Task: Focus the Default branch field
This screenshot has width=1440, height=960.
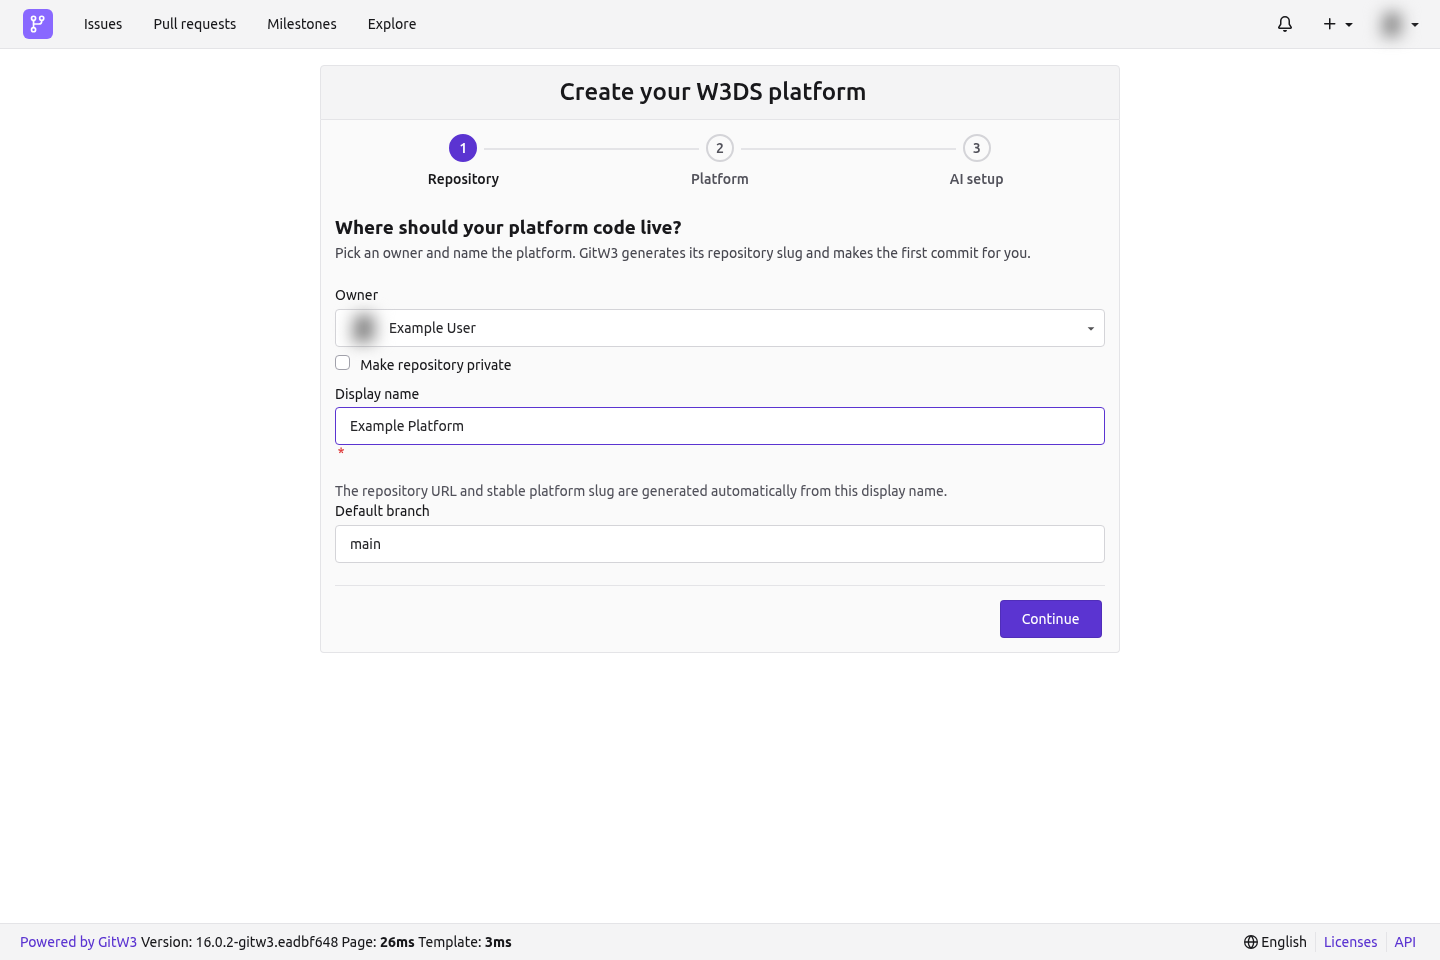Action: click(720, 544)
